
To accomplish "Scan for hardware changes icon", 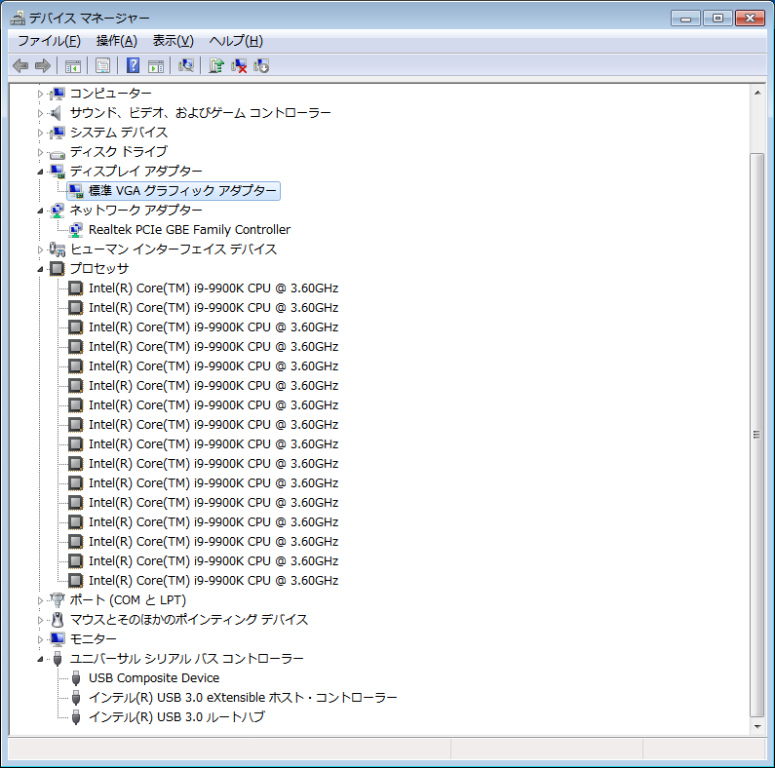I will (x=186, y=65).
